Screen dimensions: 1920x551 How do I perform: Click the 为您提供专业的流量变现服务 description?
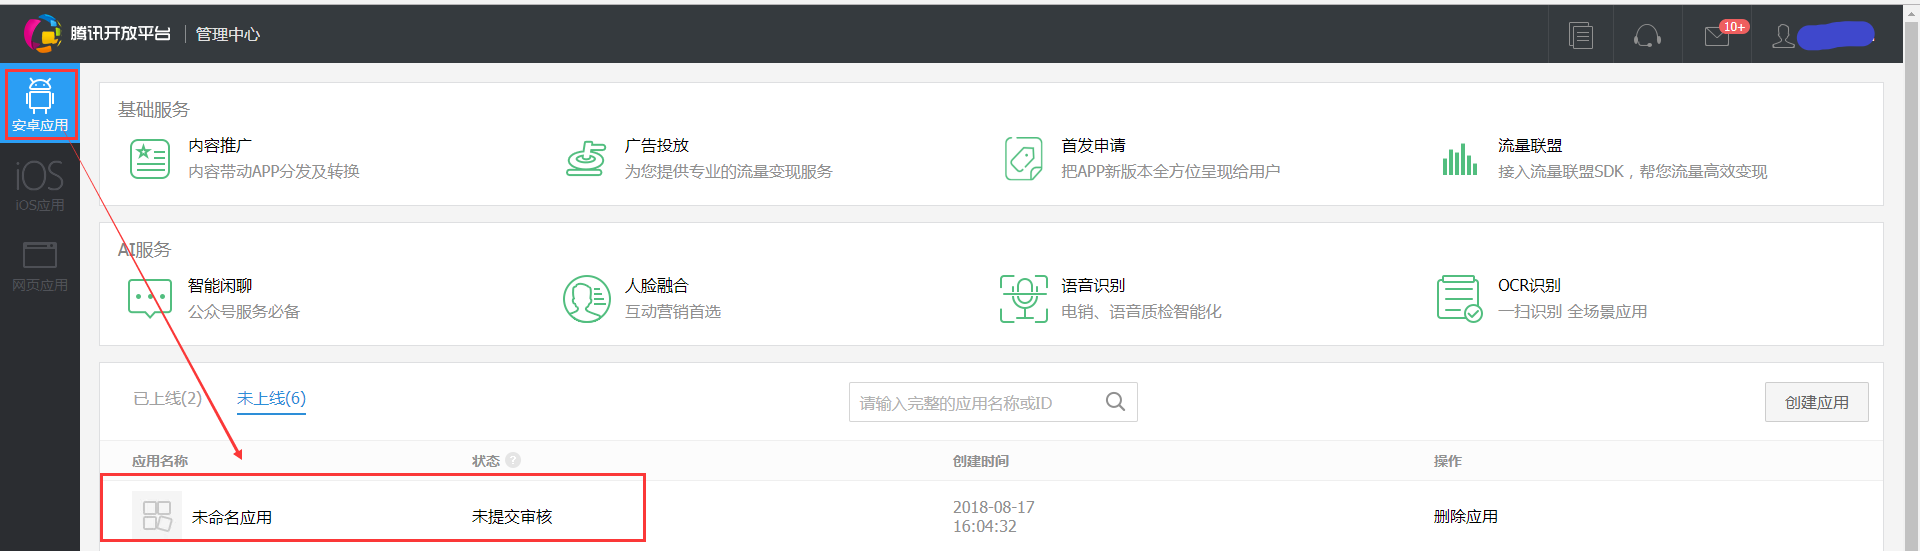(729, 172)
